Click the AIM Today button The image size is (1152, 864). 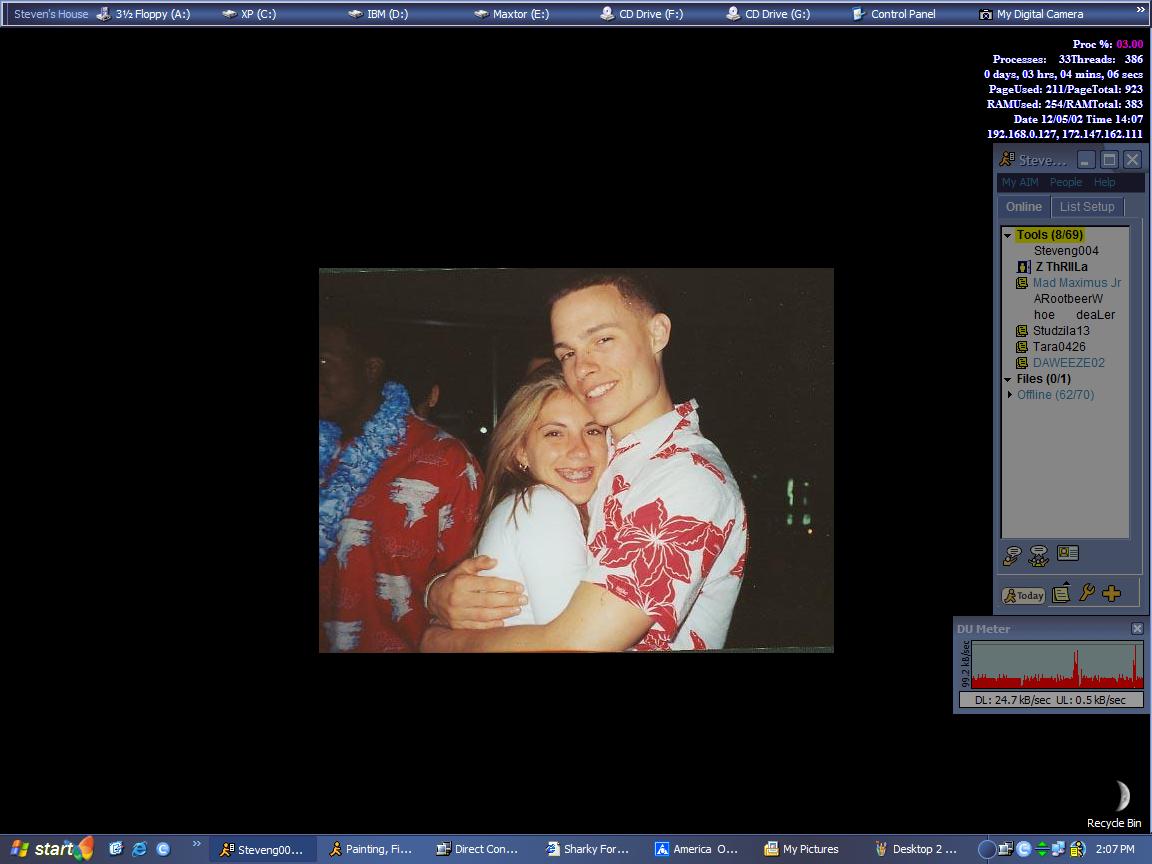click(x=1024, y=595)
